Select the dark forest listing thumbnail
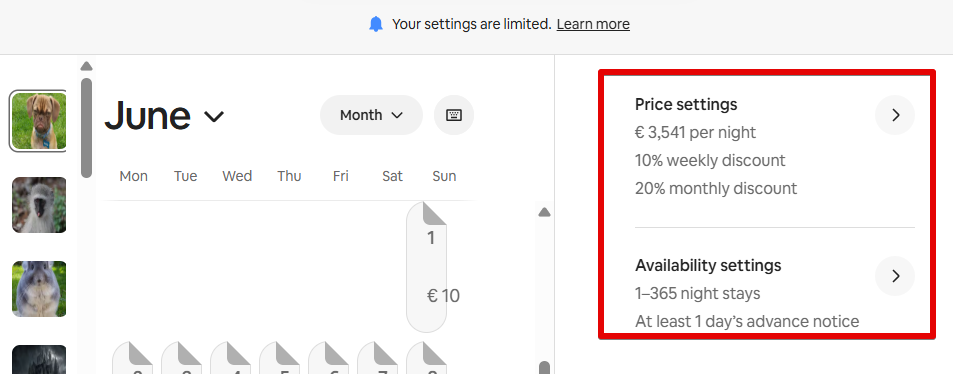The width and height of the screenshot is (953, 374). (39, 359)
